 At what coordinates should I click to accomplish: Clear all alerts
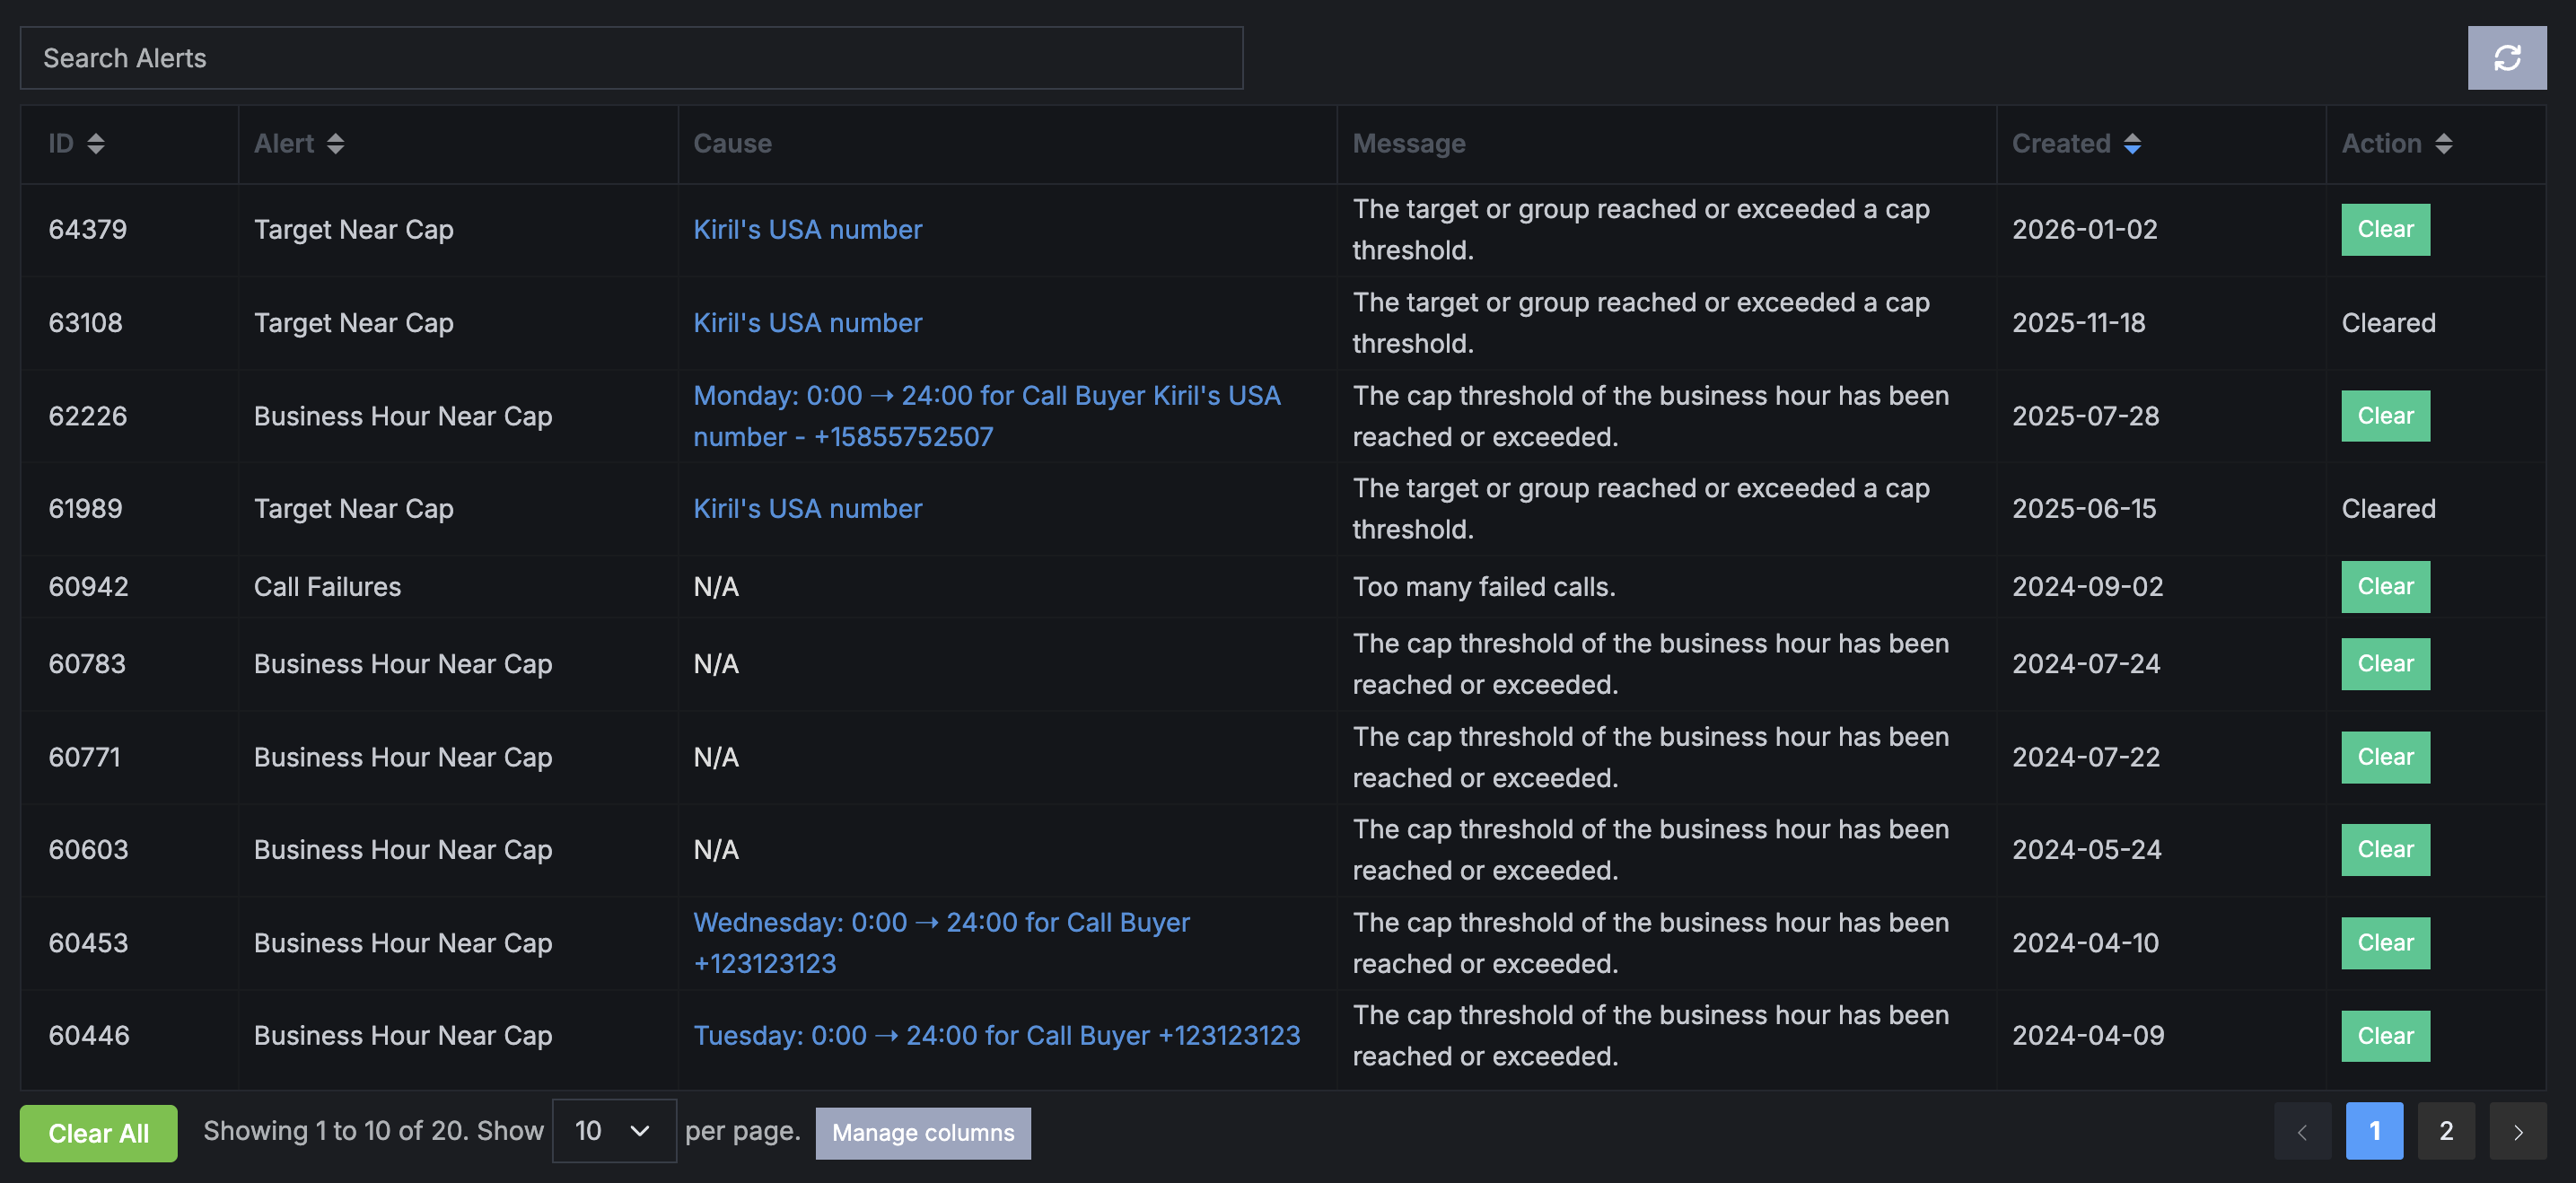pyautogui.click(x=98, y=1133)
